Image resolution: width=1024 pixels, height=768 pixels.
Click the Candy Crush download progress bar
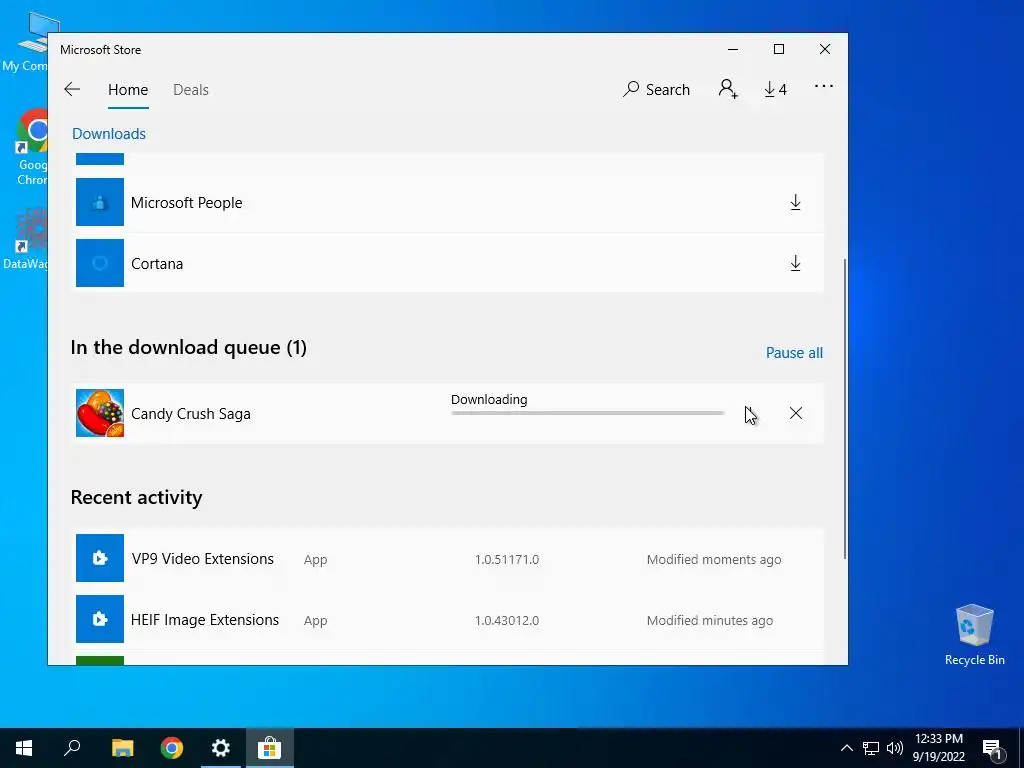click(588, 413)
